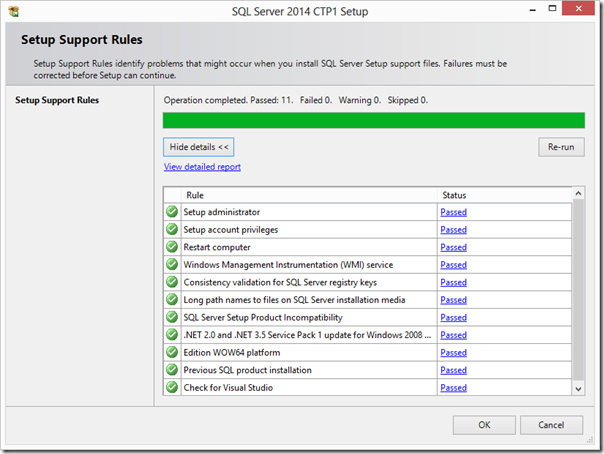Click the SQL Server setup title bar icon
Viewport: 604px width, 454px height.
tap(13, 12)
